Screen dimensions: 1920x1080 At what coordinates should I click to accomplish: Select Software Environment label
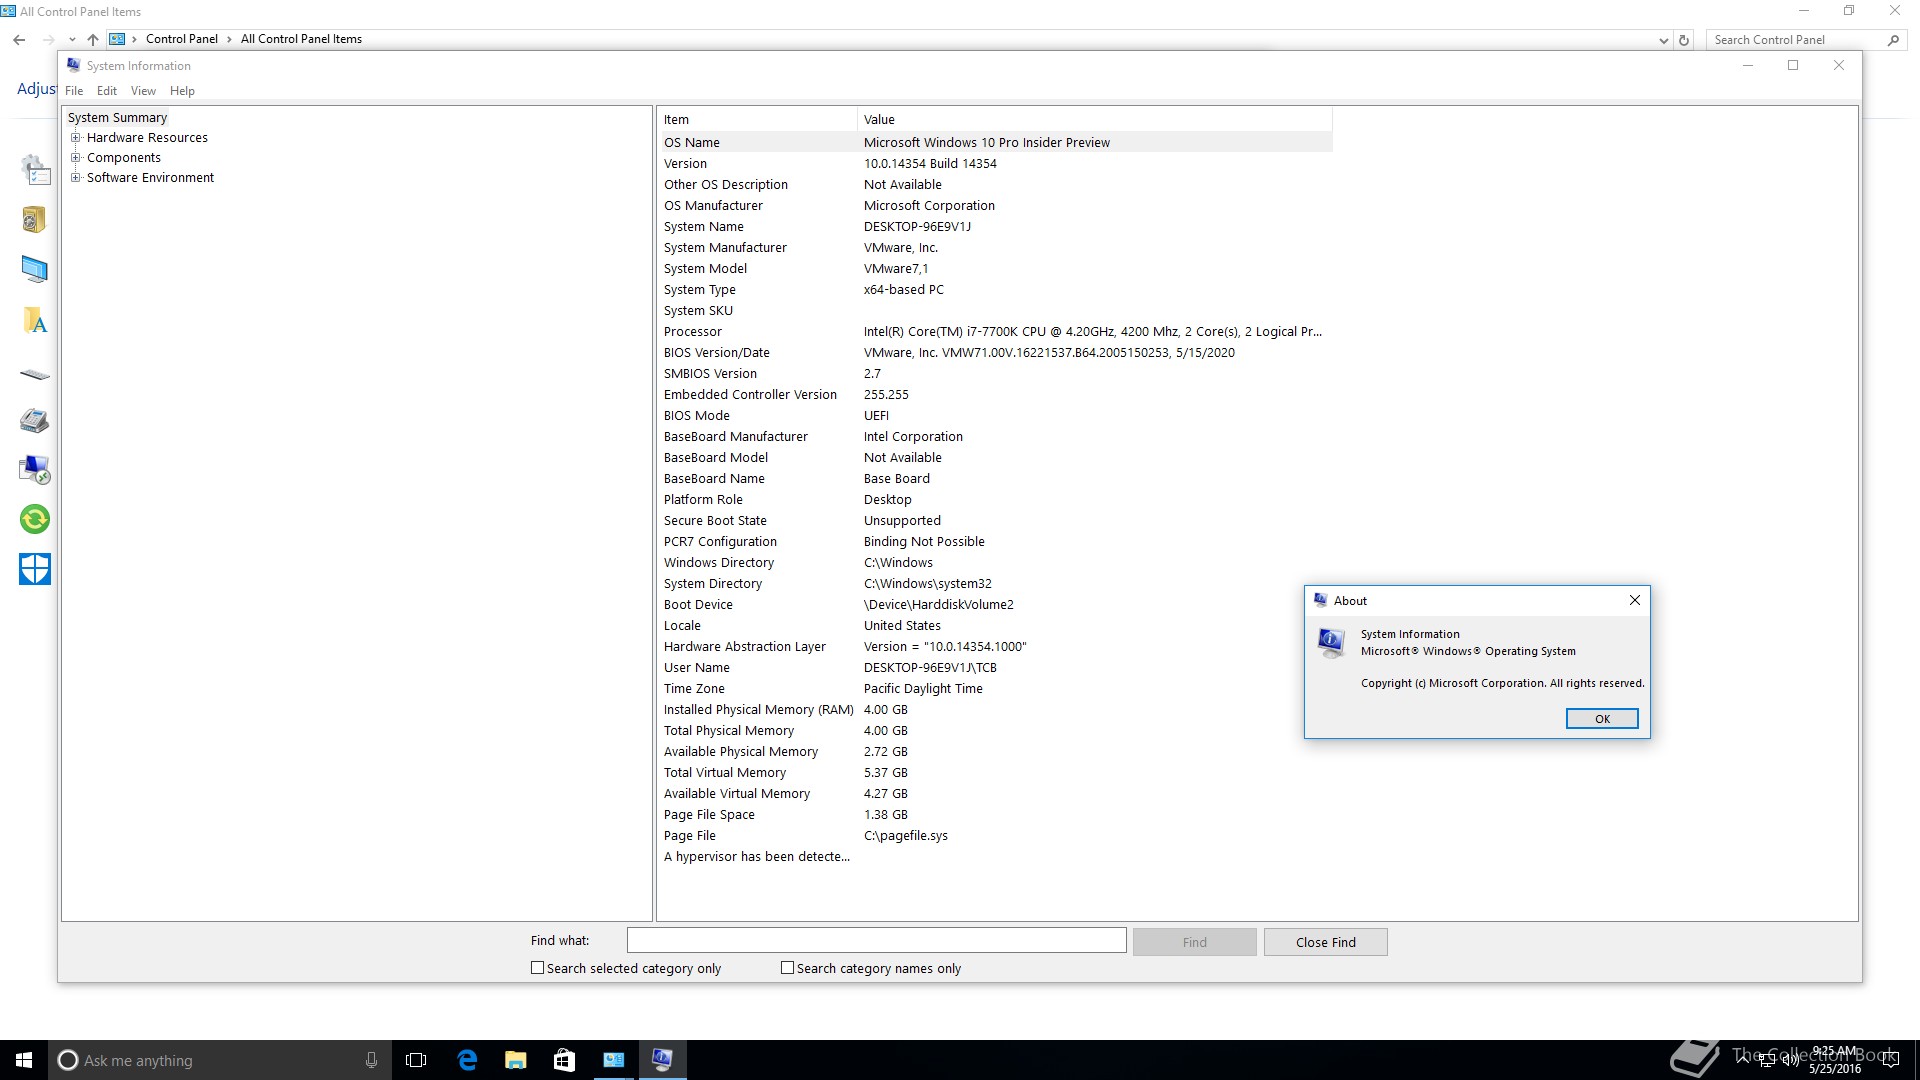150,178
